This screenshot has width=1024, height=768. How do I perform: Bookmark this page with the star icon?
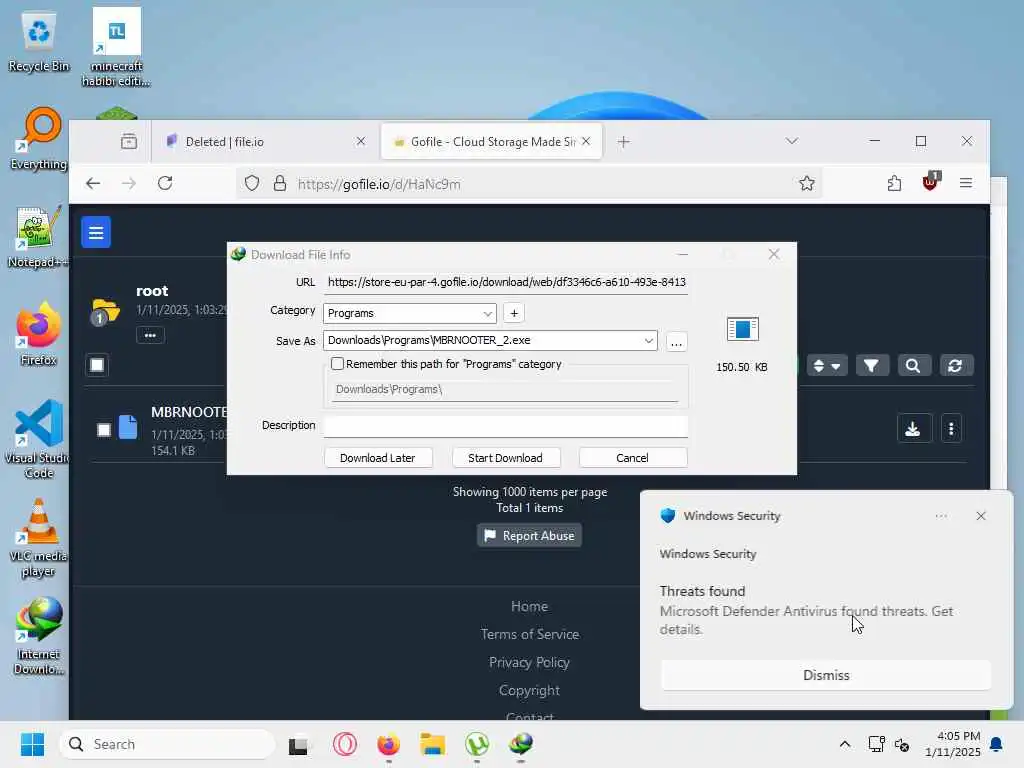tap(807, 184)
